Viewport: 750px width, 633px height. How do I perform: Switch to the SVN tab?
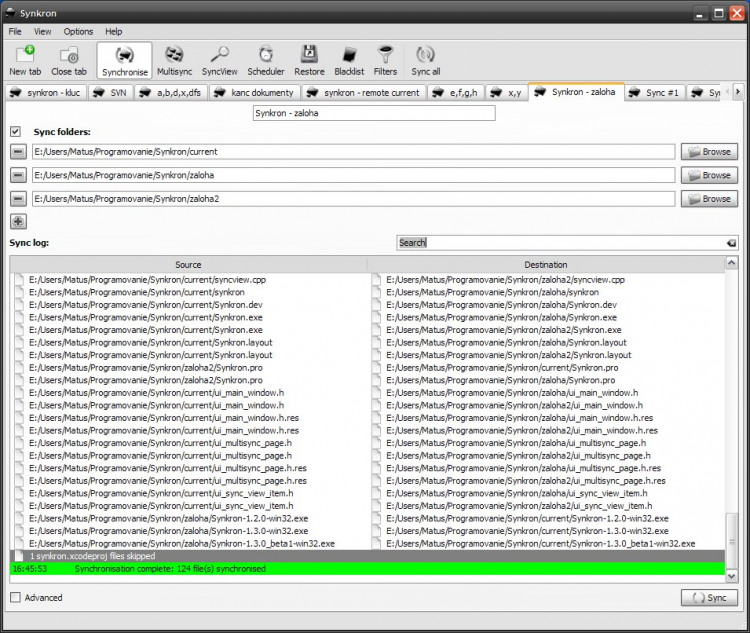pos(110,93)
